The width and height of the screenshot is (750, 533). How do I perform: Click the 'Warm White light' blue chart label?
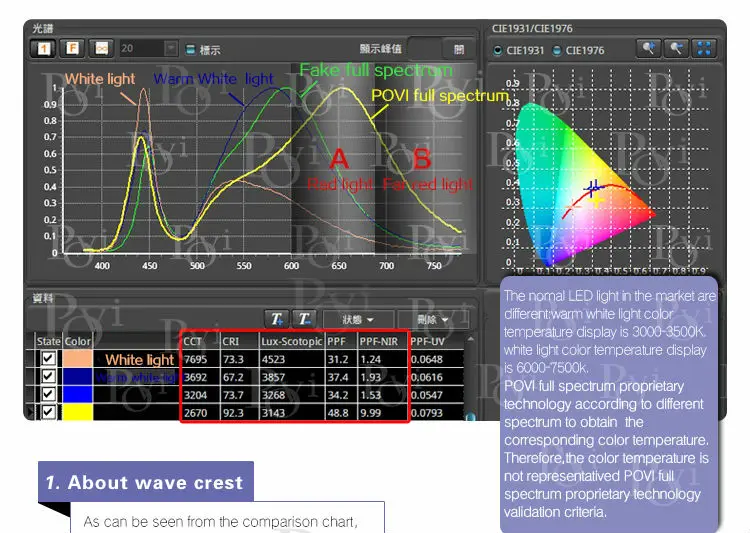(213, 78)
